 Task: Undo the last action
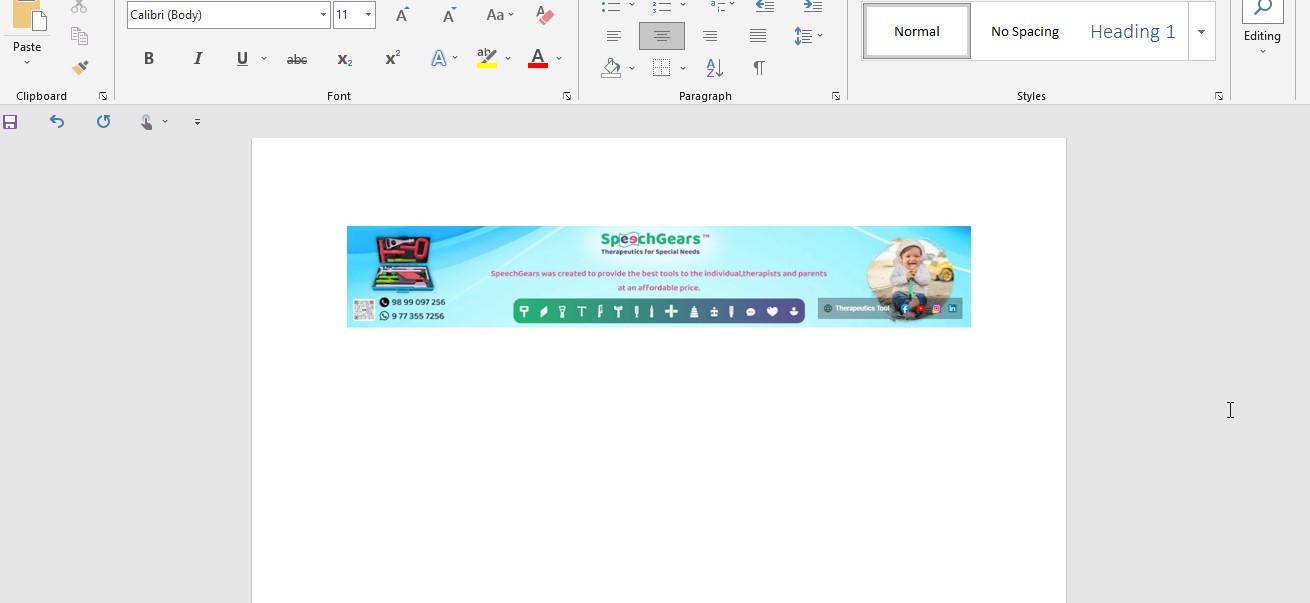[57, 122]
